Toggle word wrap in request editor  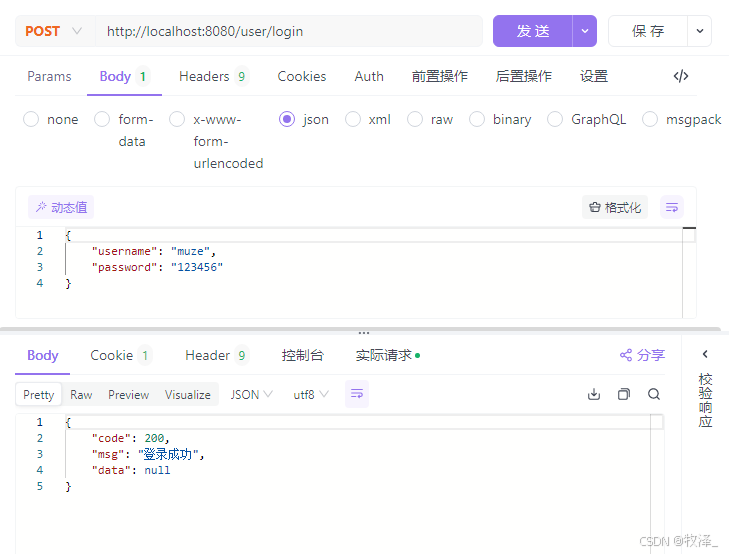(x=672, y=207)
